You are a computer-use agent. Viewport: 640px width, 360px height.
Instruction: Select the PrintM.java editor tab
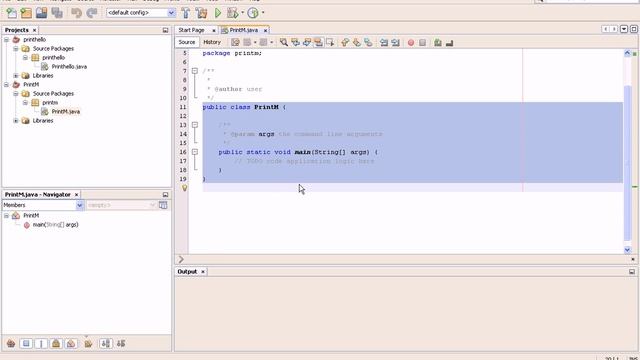click(x=244, y=30)
